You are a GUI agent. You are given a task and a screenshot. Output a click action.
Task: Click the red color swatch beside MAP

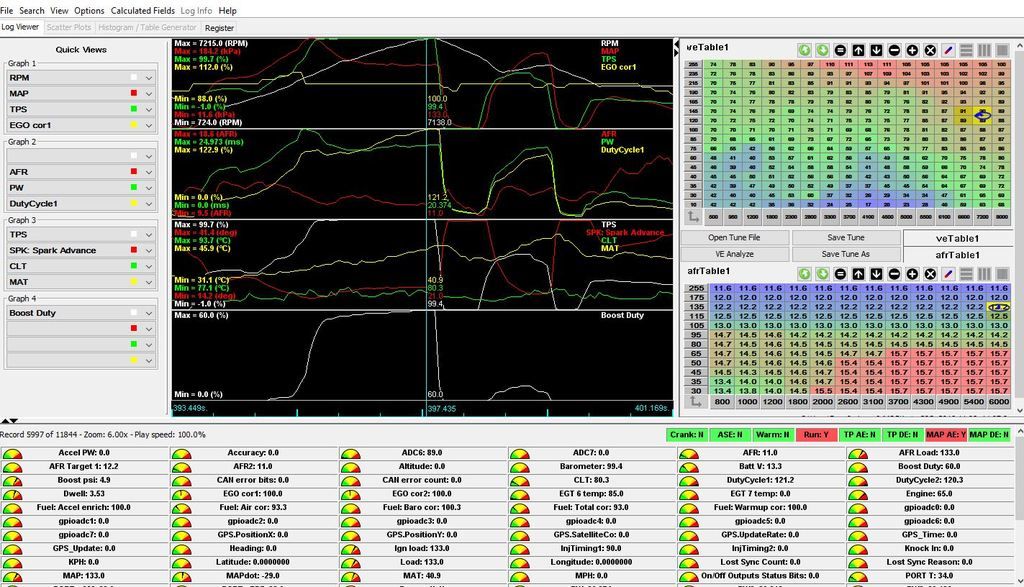pyautogui.click(x=134, y=93)
